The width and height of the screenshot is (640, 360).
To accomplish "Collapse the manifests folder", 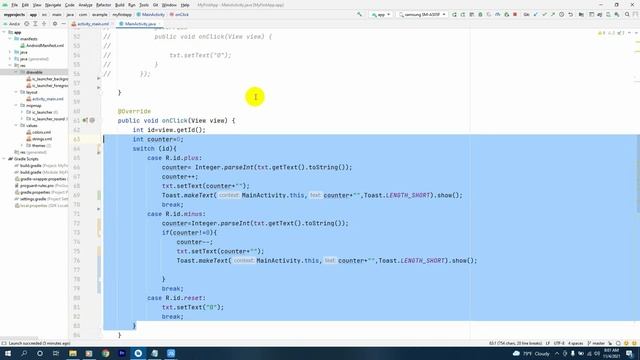I will click(x=10, y=39).
